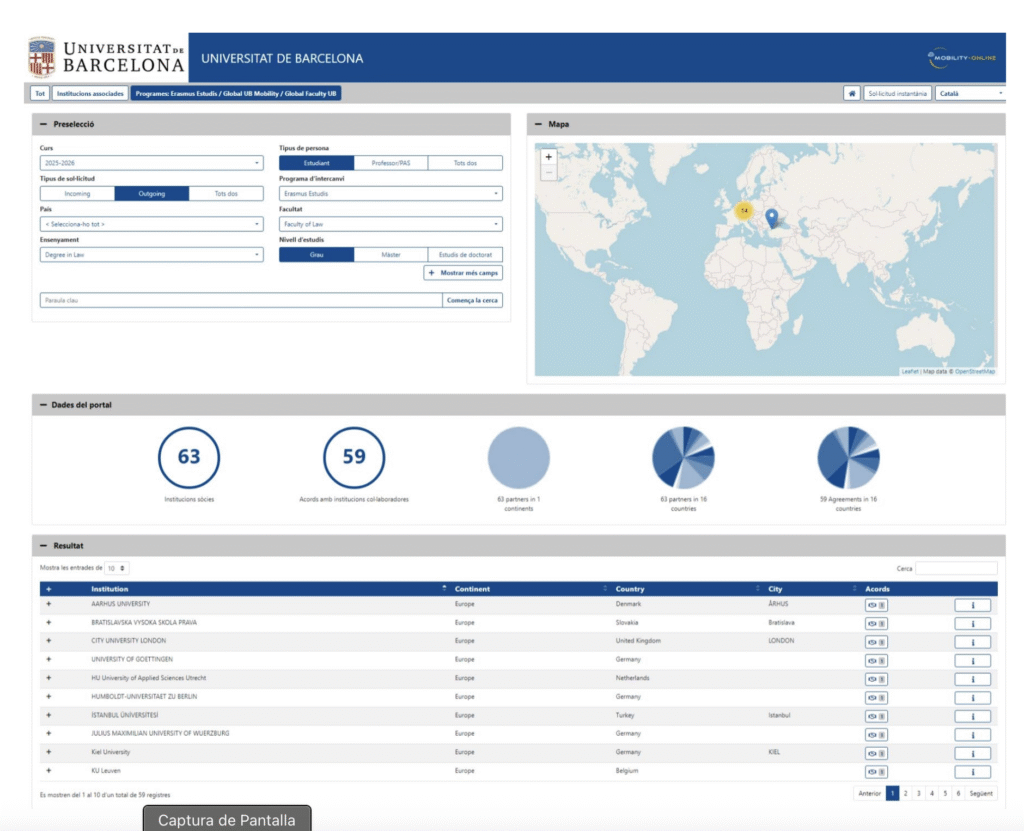This screenshot has height=831, width=1024.
Task: Open the Facultat dropdown showing Faculty of Law
Action: (x=390, y=224)
